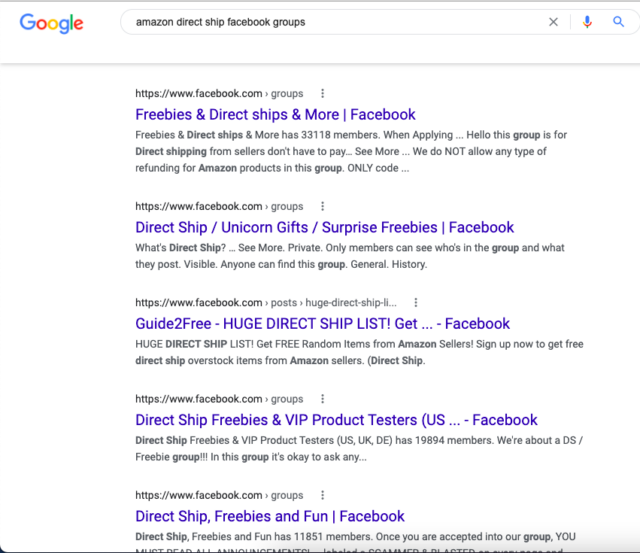Clear the search box with X icon

tap(553, 21)
